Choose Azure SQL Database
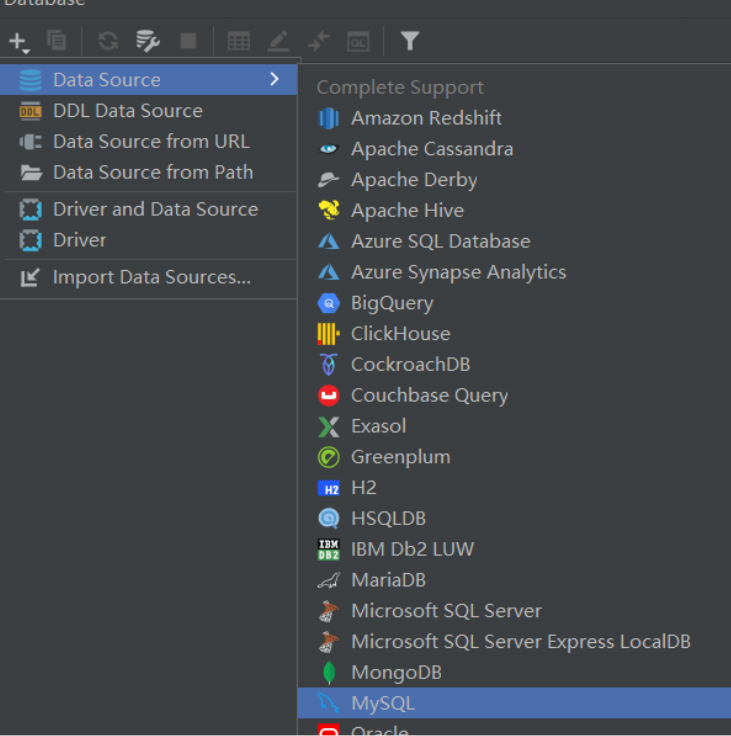Image resolution: width=731 pixels, height=736 pixels. 514,241
